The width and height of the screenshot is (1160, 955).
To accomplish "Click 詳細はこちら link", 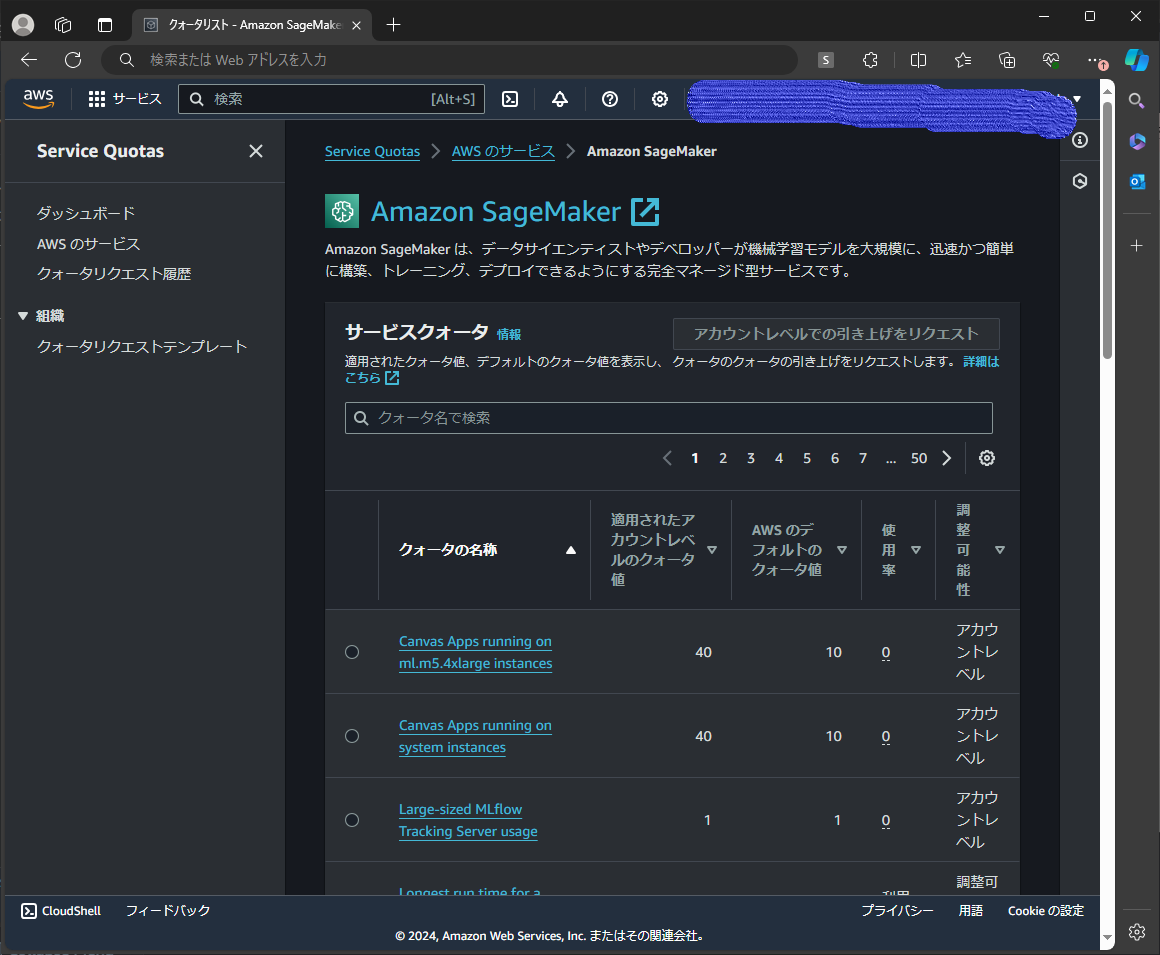I will click(981, 362).
